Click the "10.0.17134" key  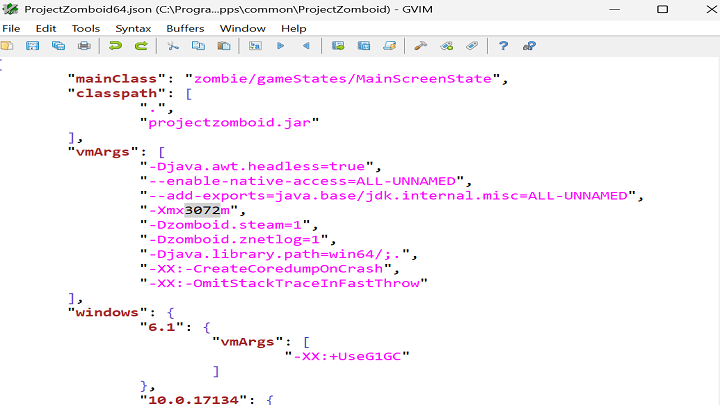pos(193,399)
